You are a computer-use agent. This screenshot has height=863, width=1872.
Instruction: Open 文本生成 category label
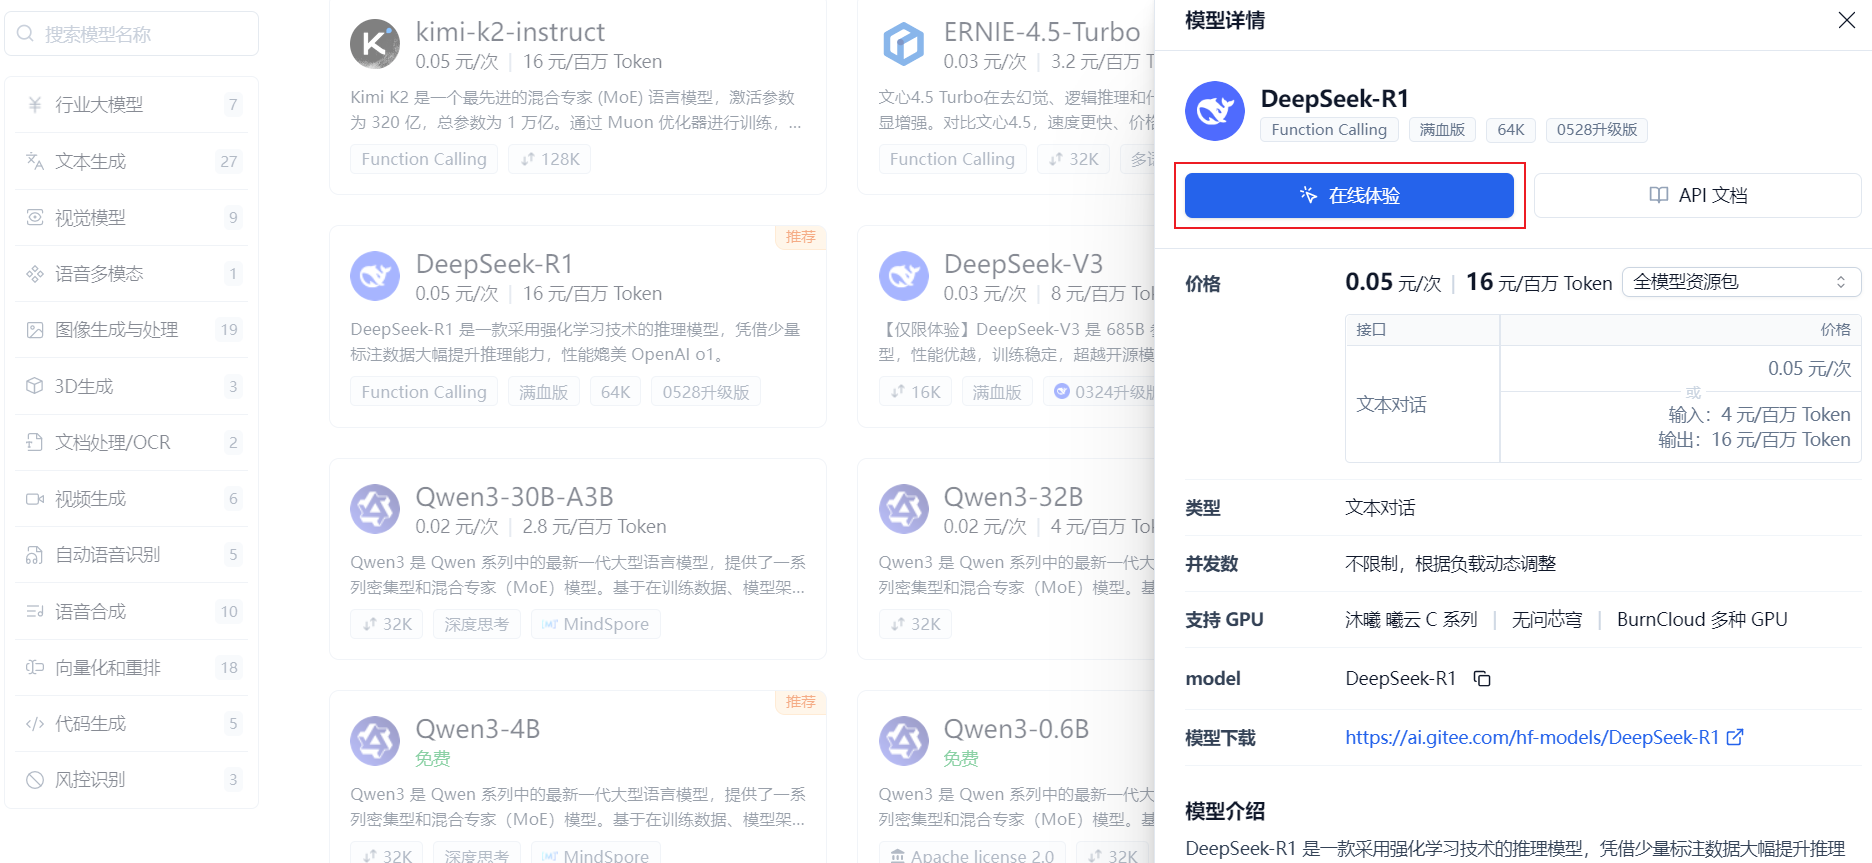point(91,161)
